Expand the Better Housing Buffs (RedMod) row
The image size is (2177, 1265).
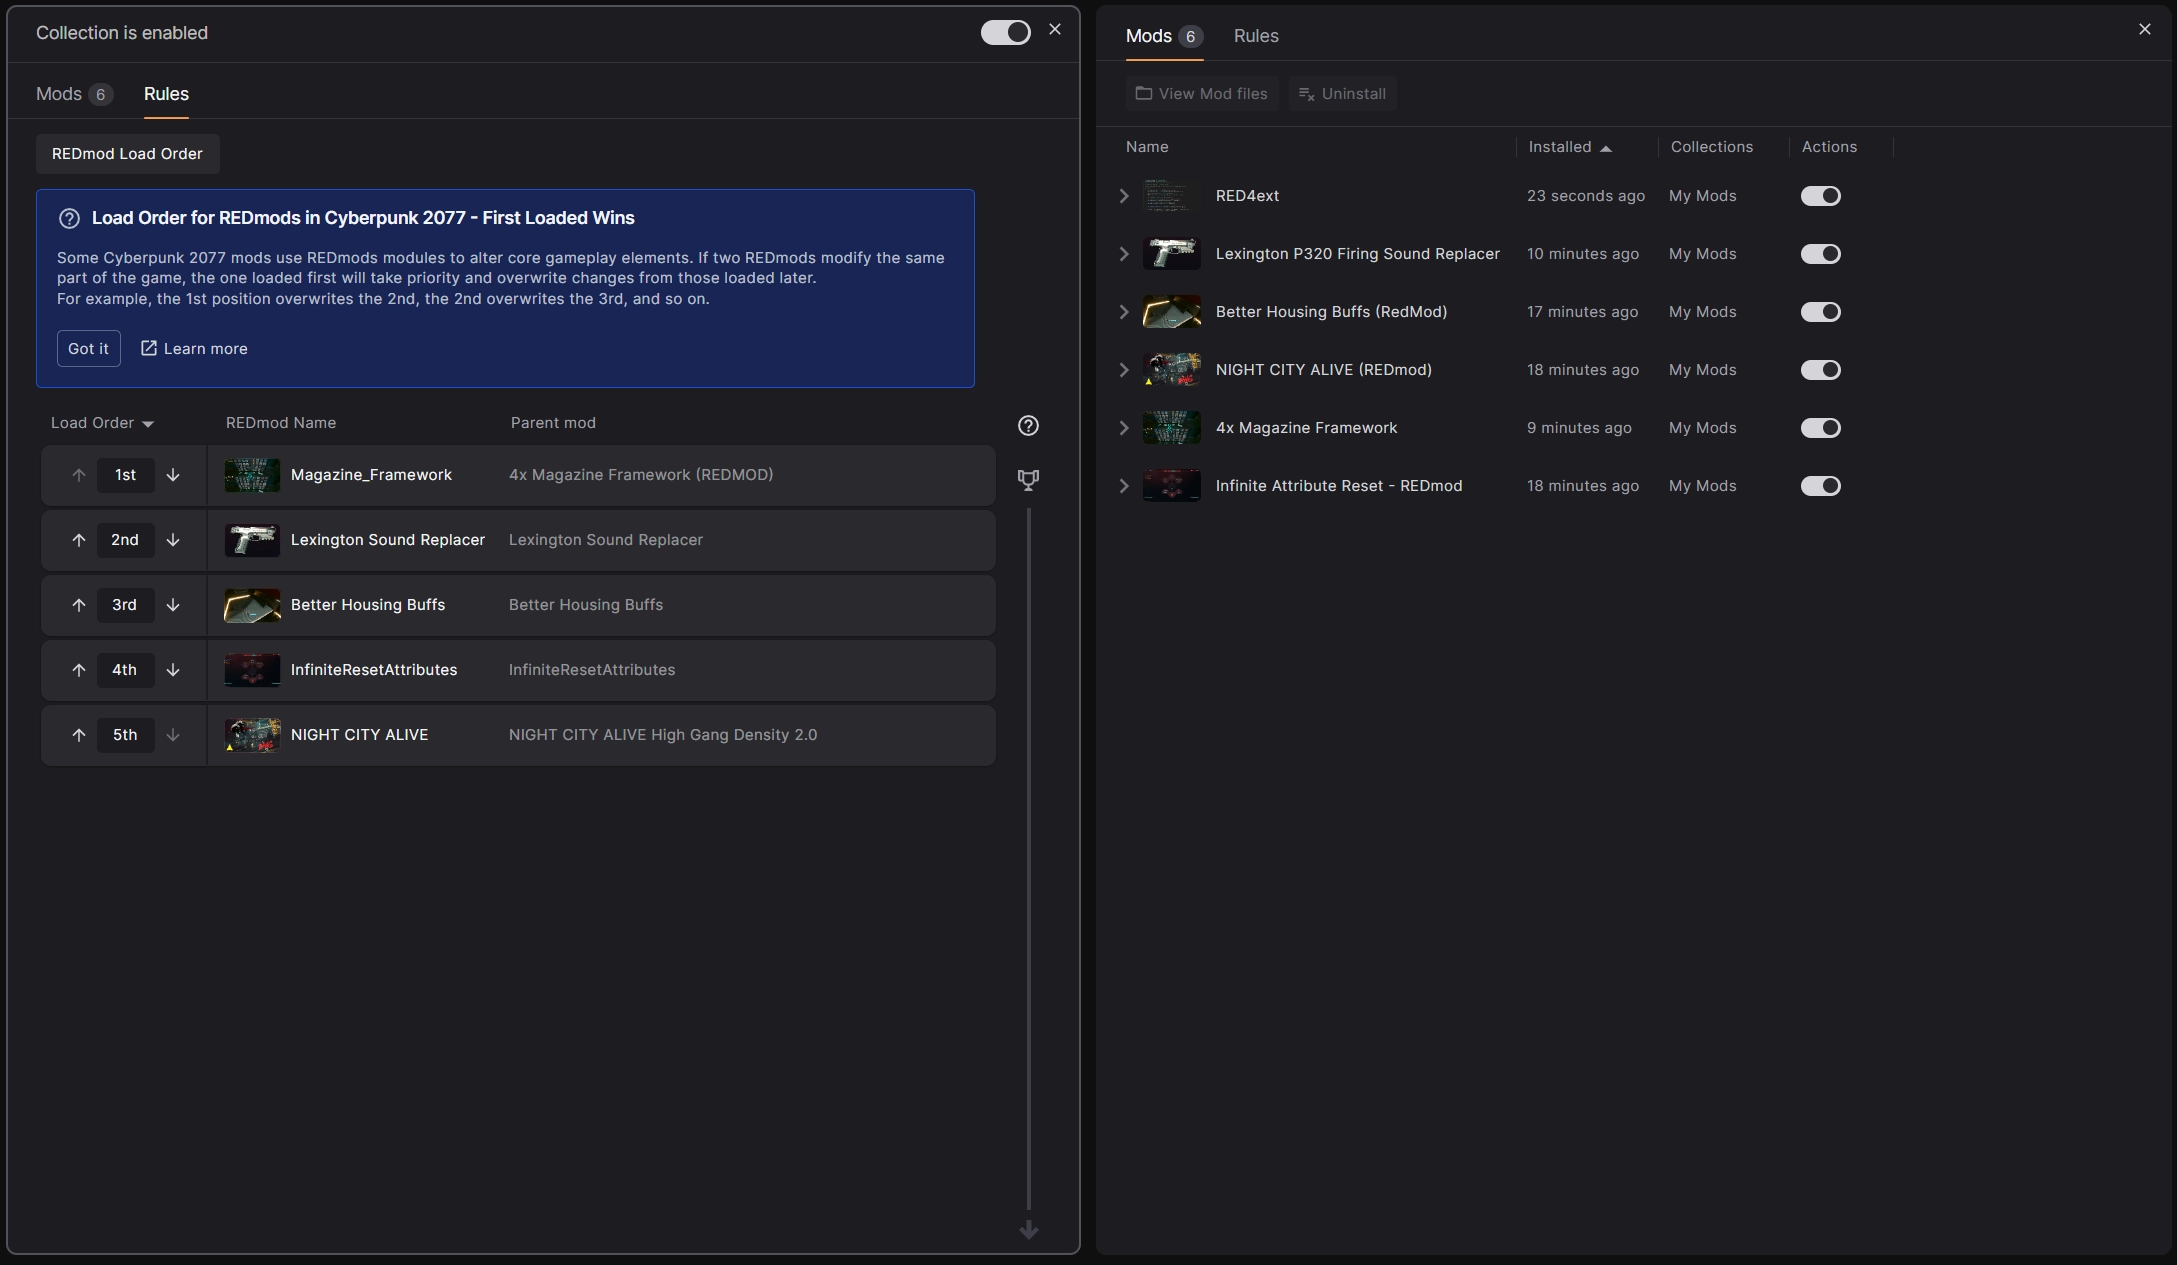click(1124, 312)
